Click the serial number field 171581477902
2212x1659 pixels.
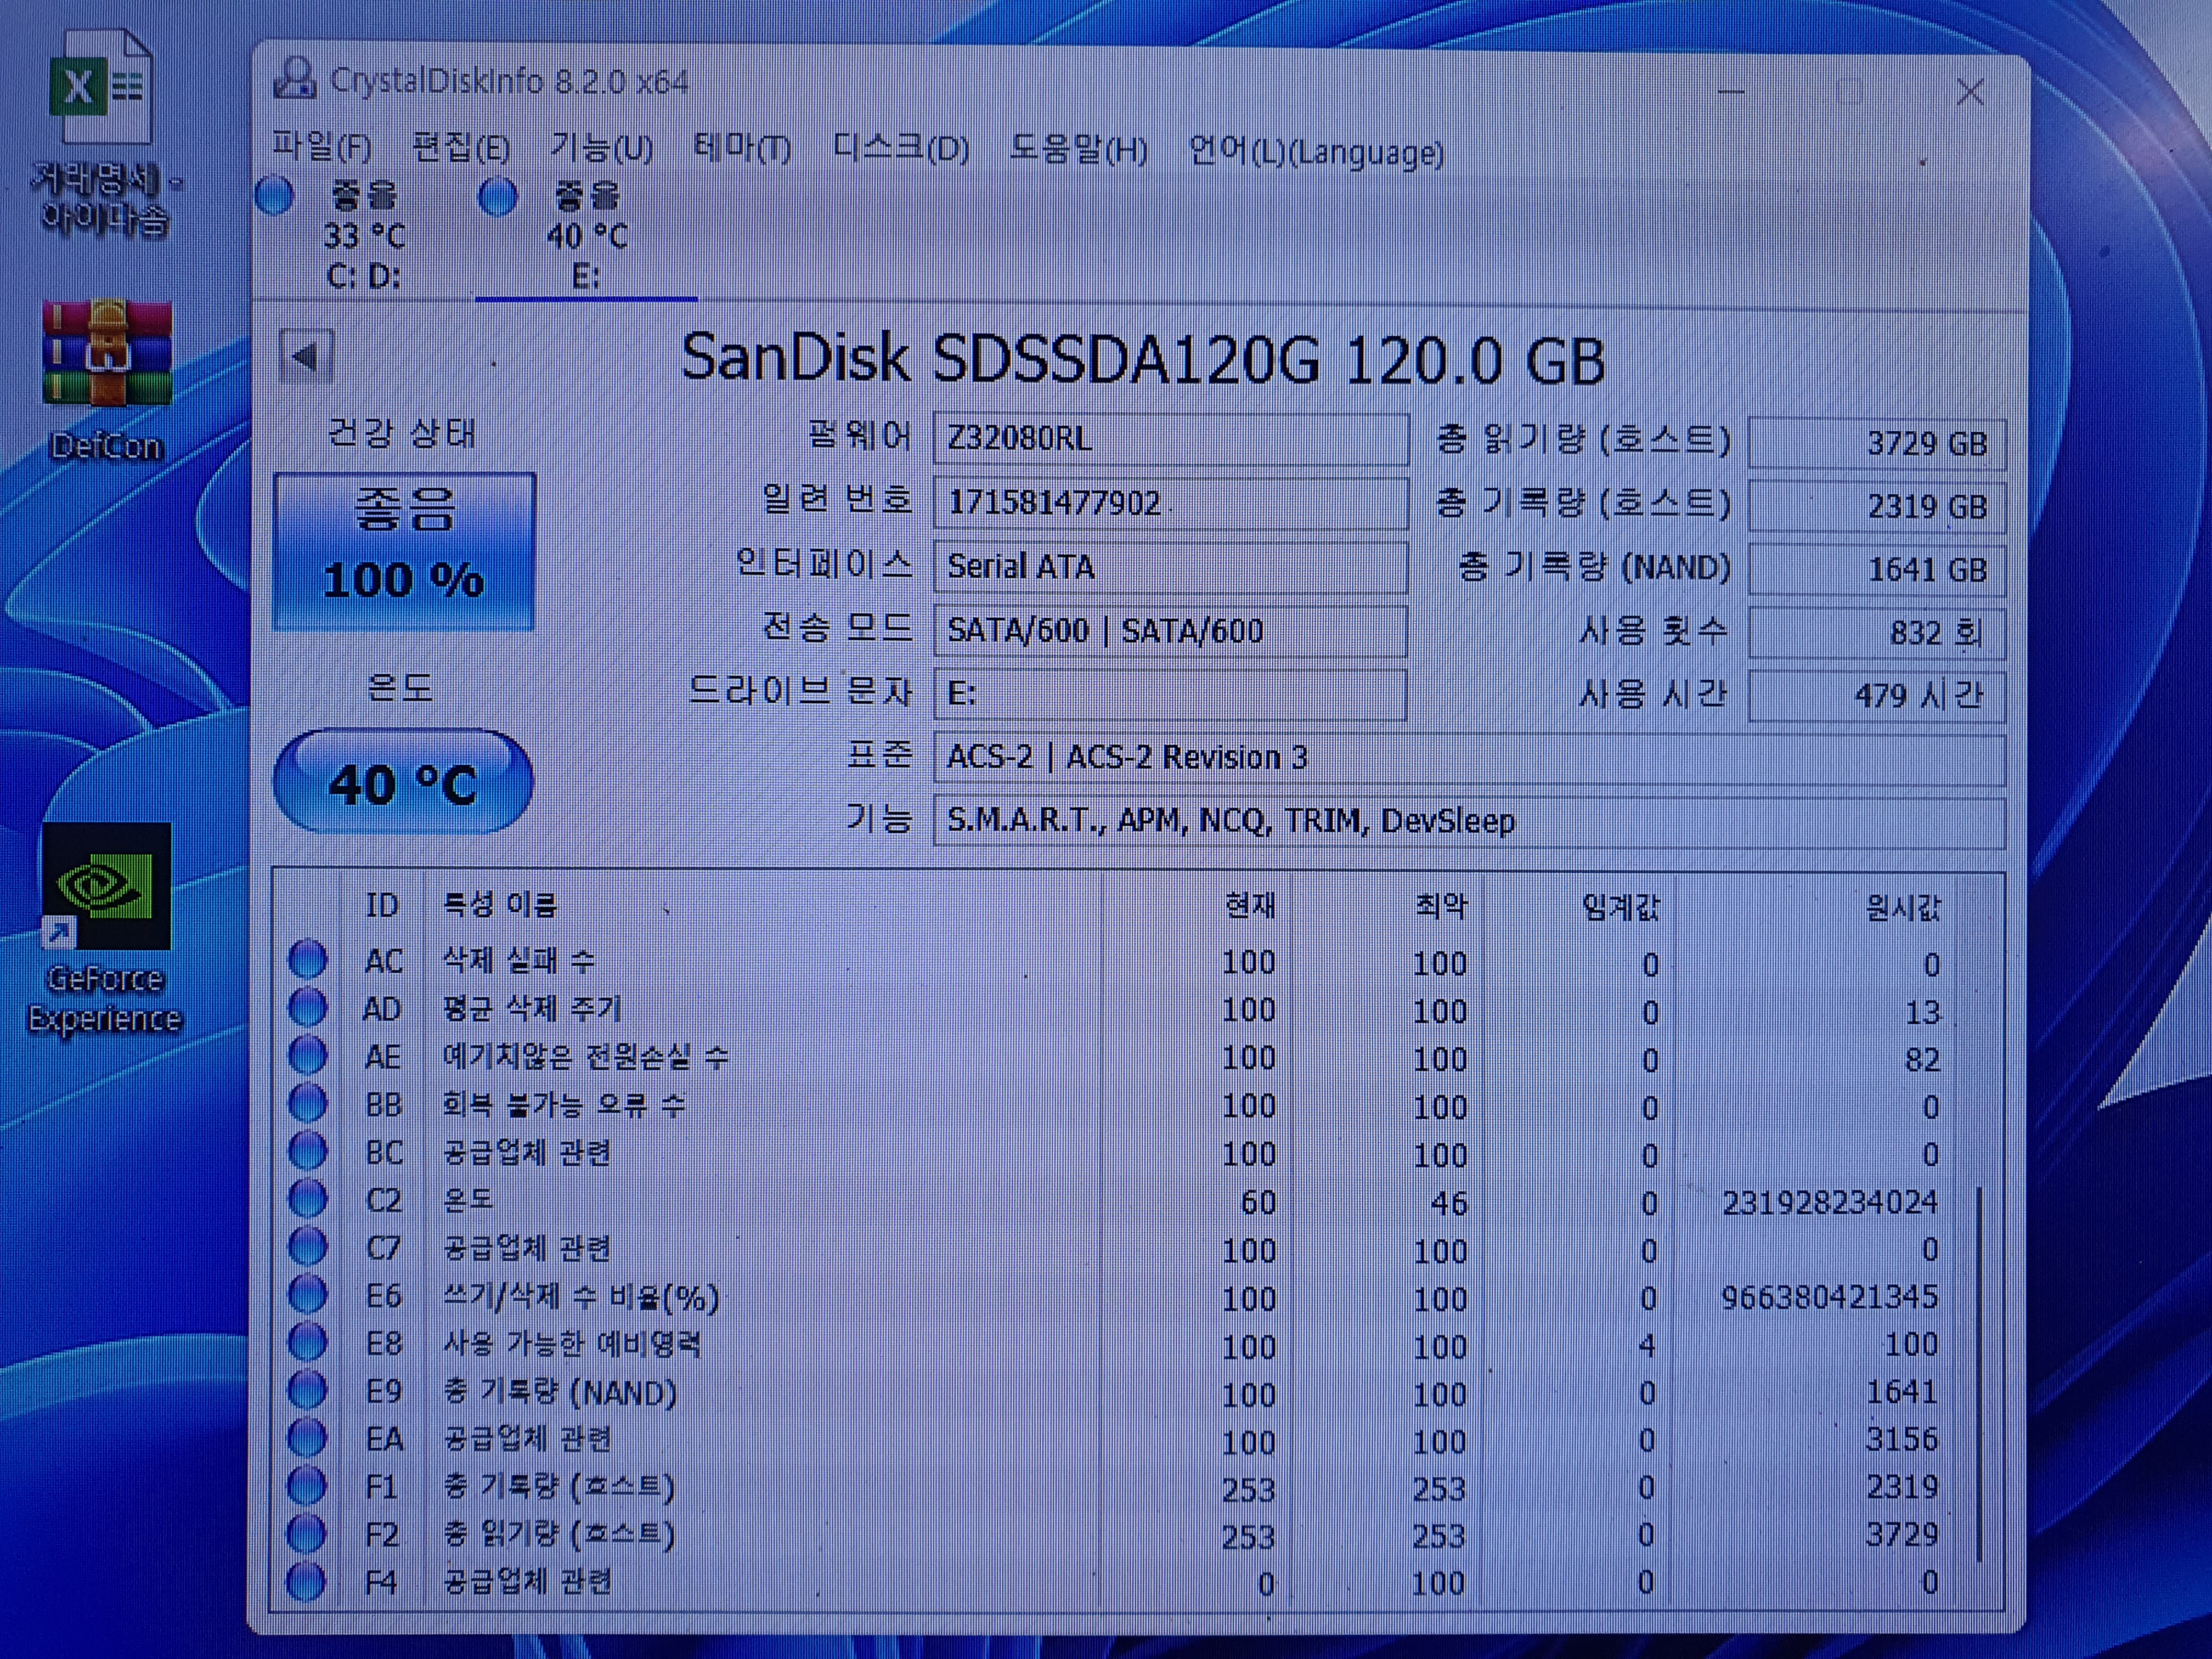[x=1170, y=502]
